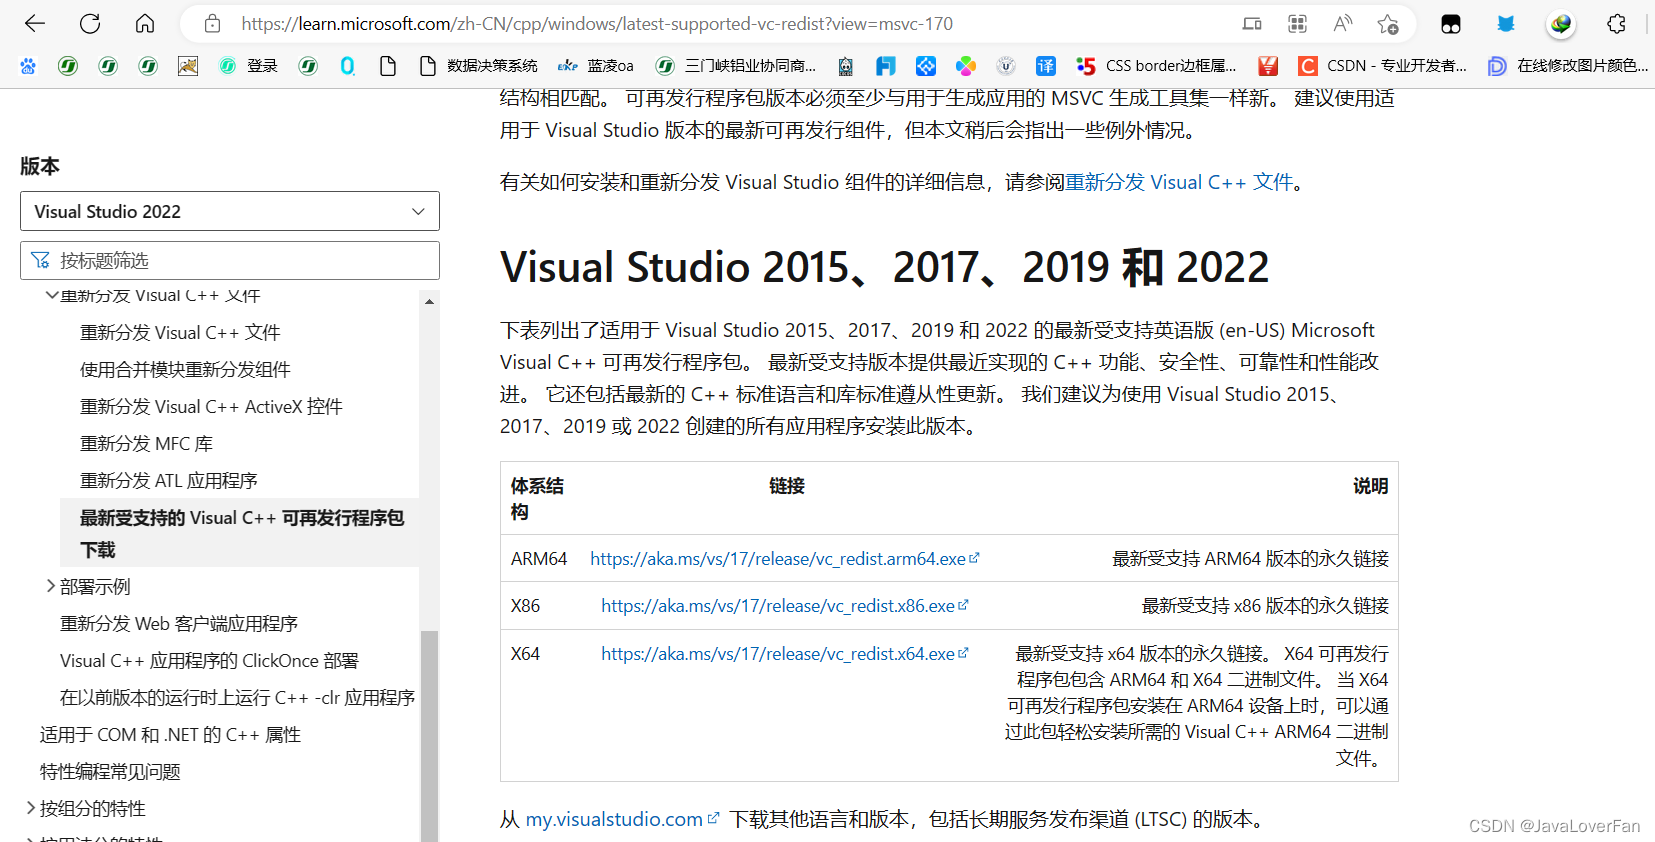
Task: Start Read Aloud from the address bar
Action: pyautogui.click(x=1343, y=24)
